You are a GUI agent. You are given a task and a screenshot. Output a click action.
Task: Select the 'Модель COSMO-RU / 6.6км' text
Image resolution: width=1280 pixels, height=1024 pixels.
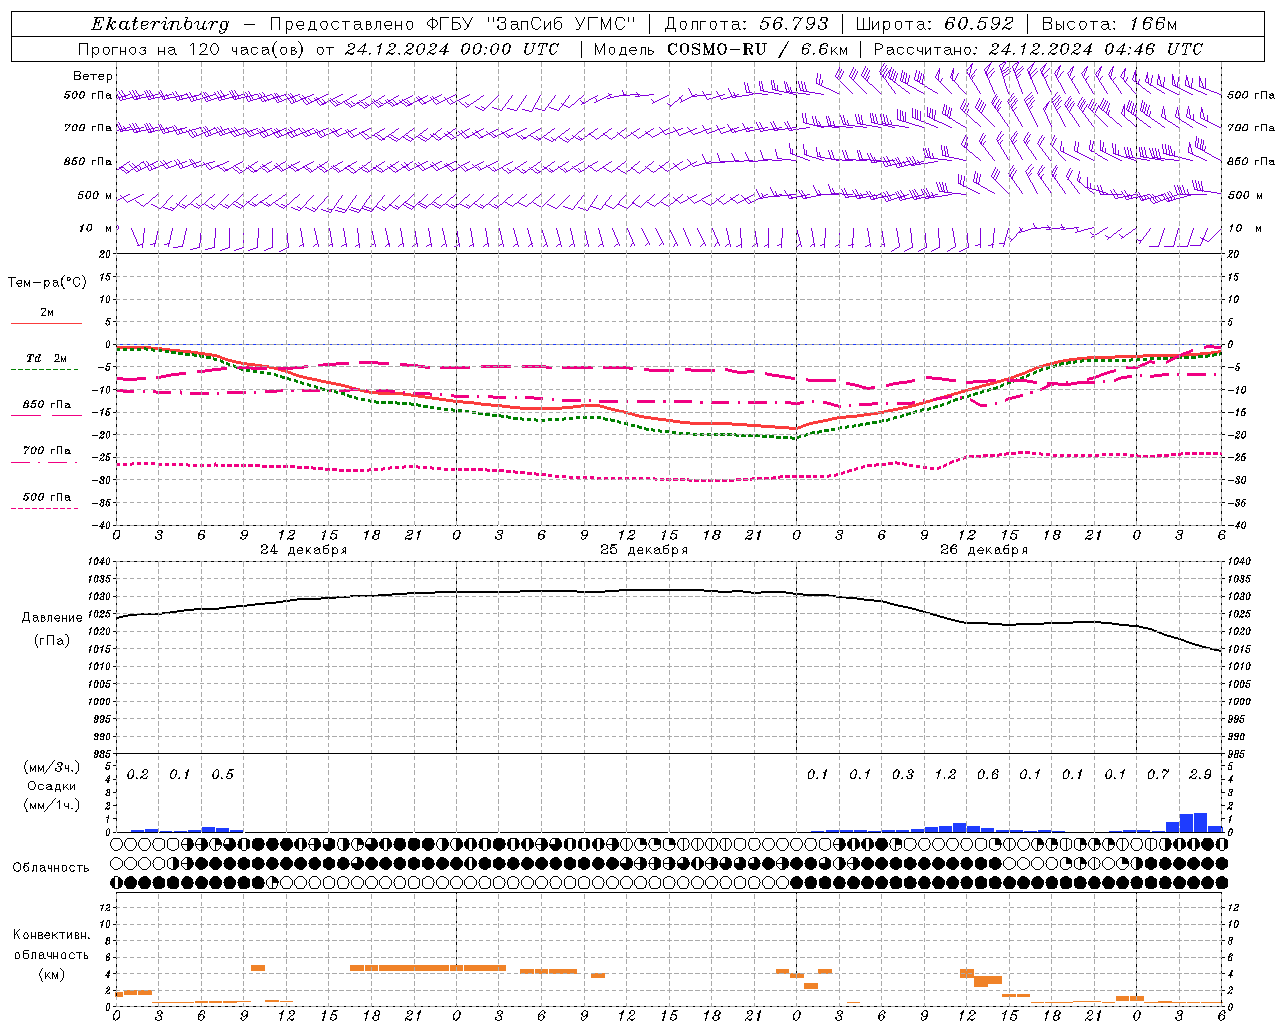coord(720,49)
